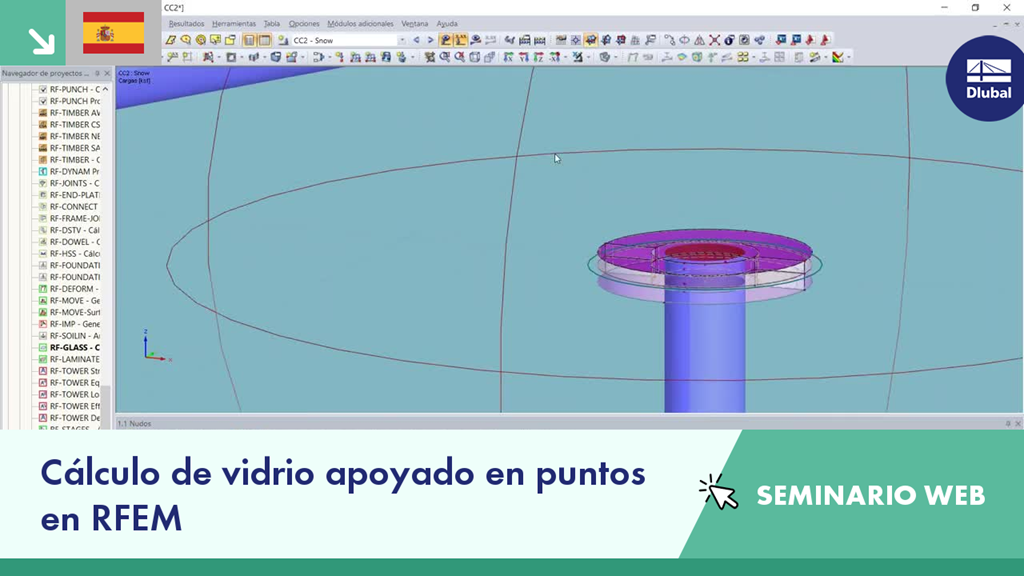Click the yellow four-squares grouping icon
This screenshot has height=576, width=1024.
(743, 57)
